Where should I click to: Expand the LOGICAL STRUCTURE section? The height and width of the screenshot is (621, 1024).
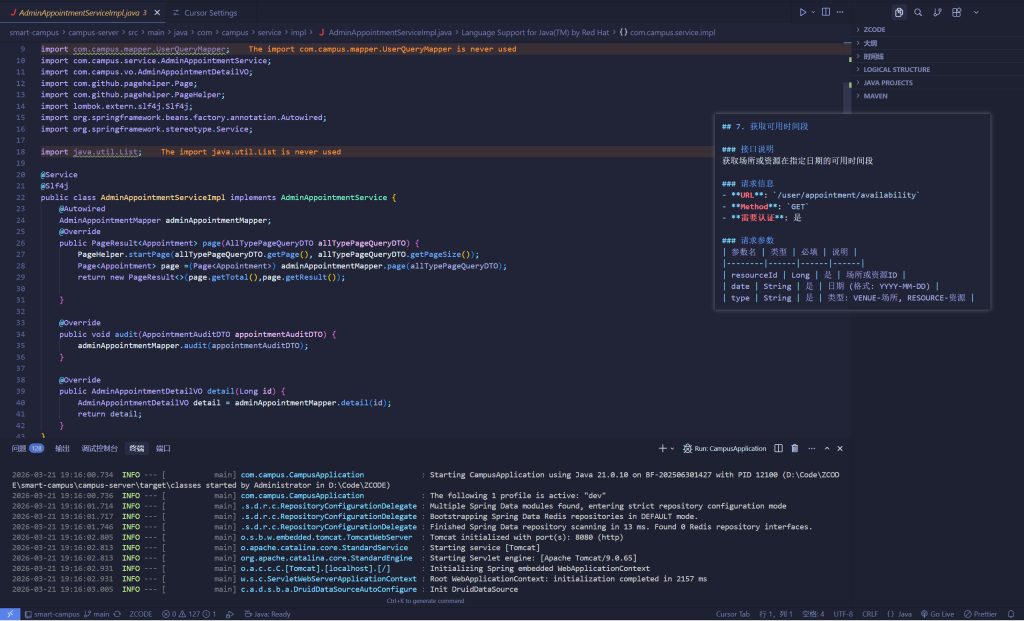(896, 70)
